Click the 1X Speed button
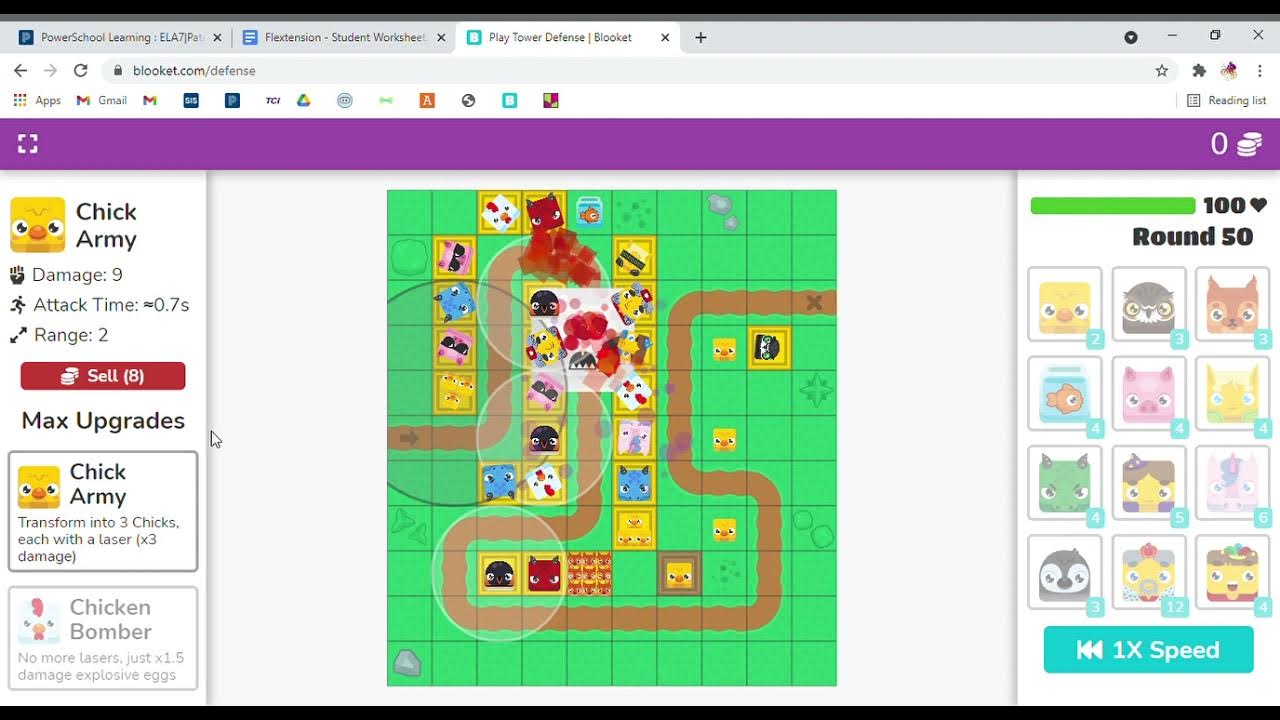The width and height of the screenshot is (1280, 720). (x=1148, y=650)
